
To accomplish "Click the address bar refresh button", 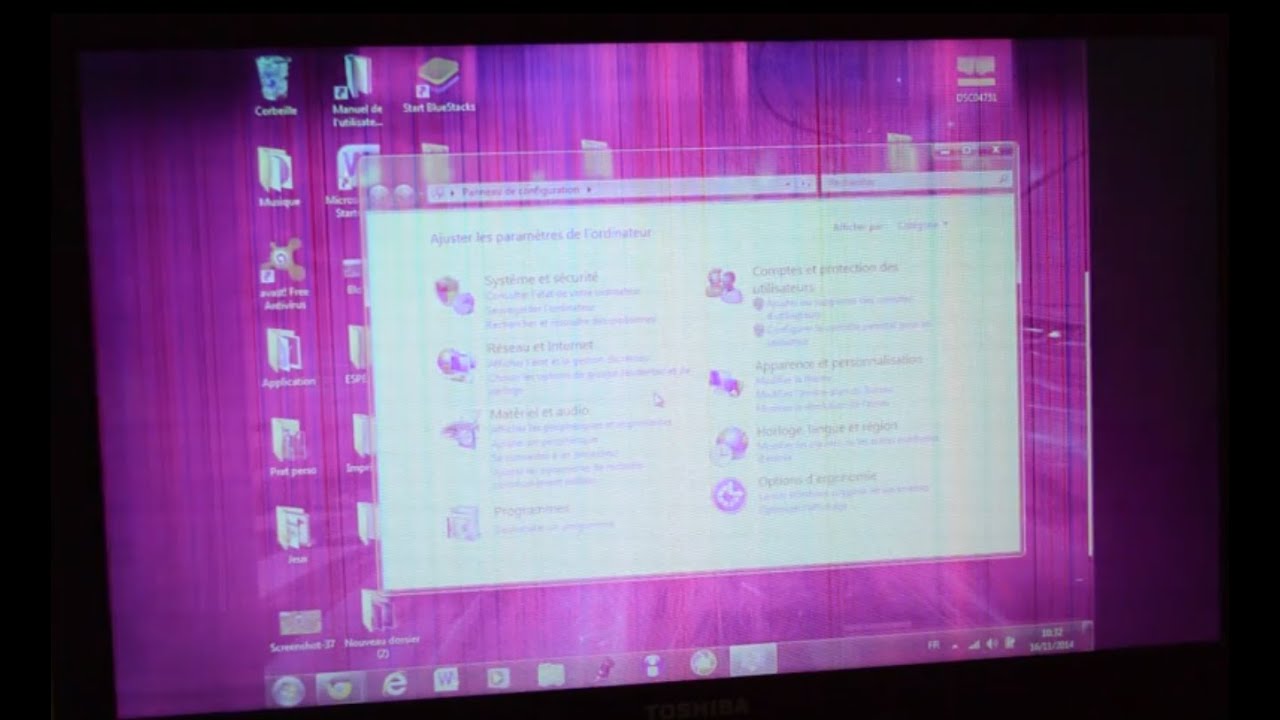I will pyautogui.click(x=805, y=185).
